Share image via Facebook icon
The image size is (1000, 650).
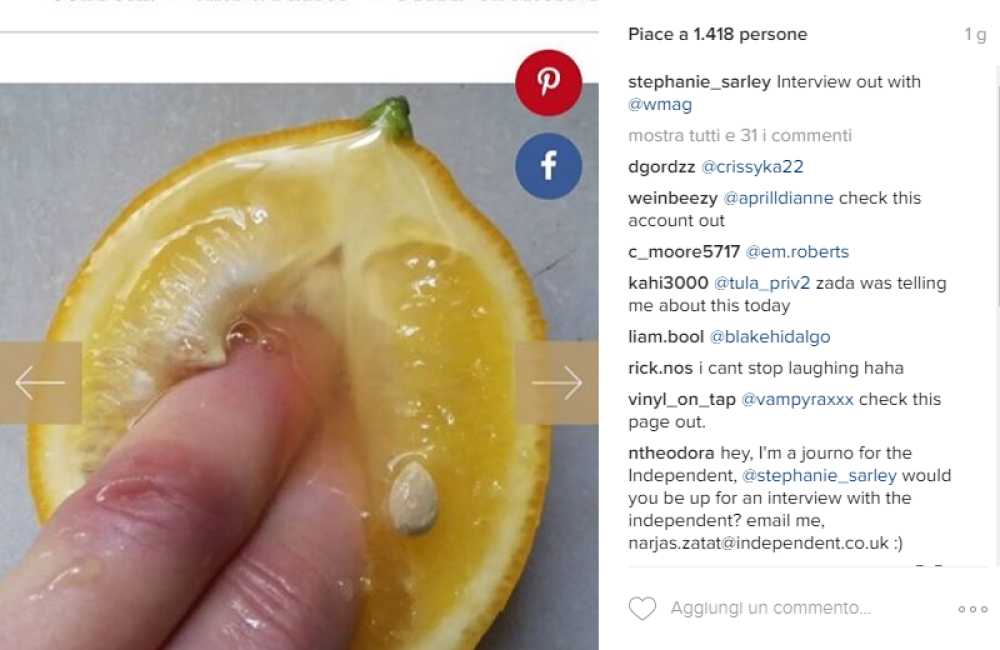(548, 166)
